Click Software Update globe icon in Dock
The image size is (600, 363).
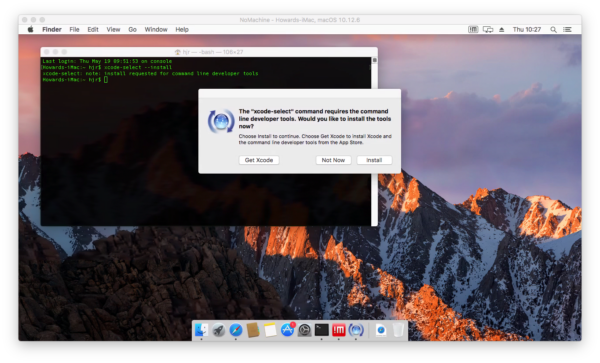[356, 330]
